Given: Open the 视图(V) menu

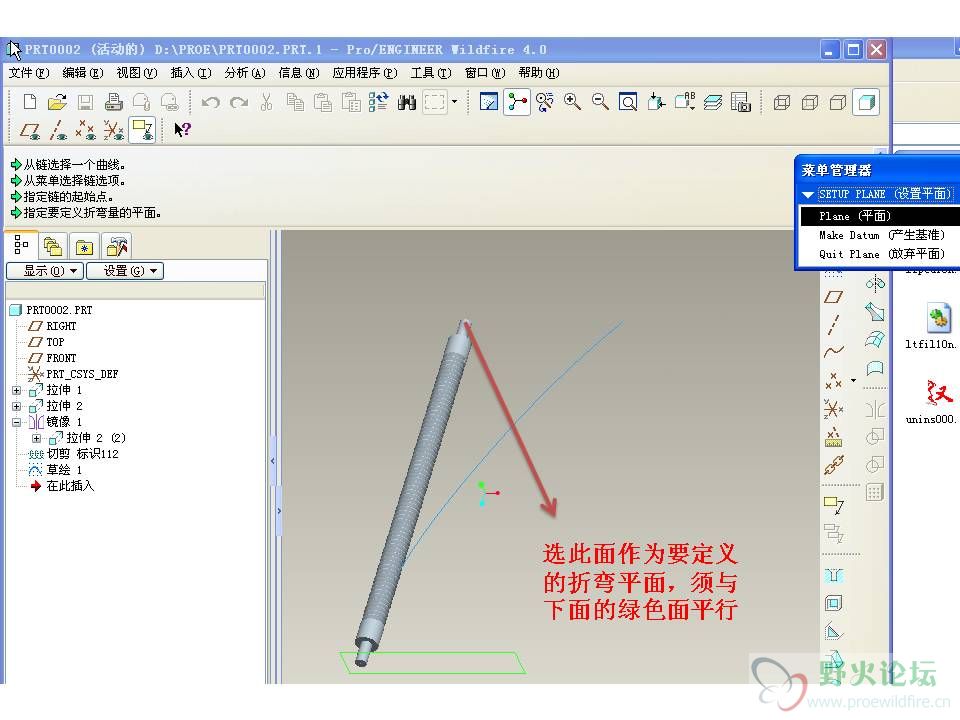Looking at the screenshot, I should coord(137,73).
